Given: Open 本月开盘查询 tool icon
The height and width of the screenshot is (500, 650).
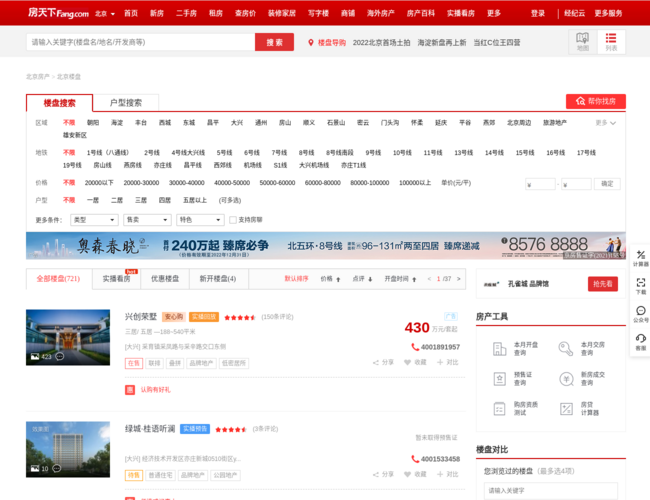Looking at the screenshot, I should pos(500,349).
